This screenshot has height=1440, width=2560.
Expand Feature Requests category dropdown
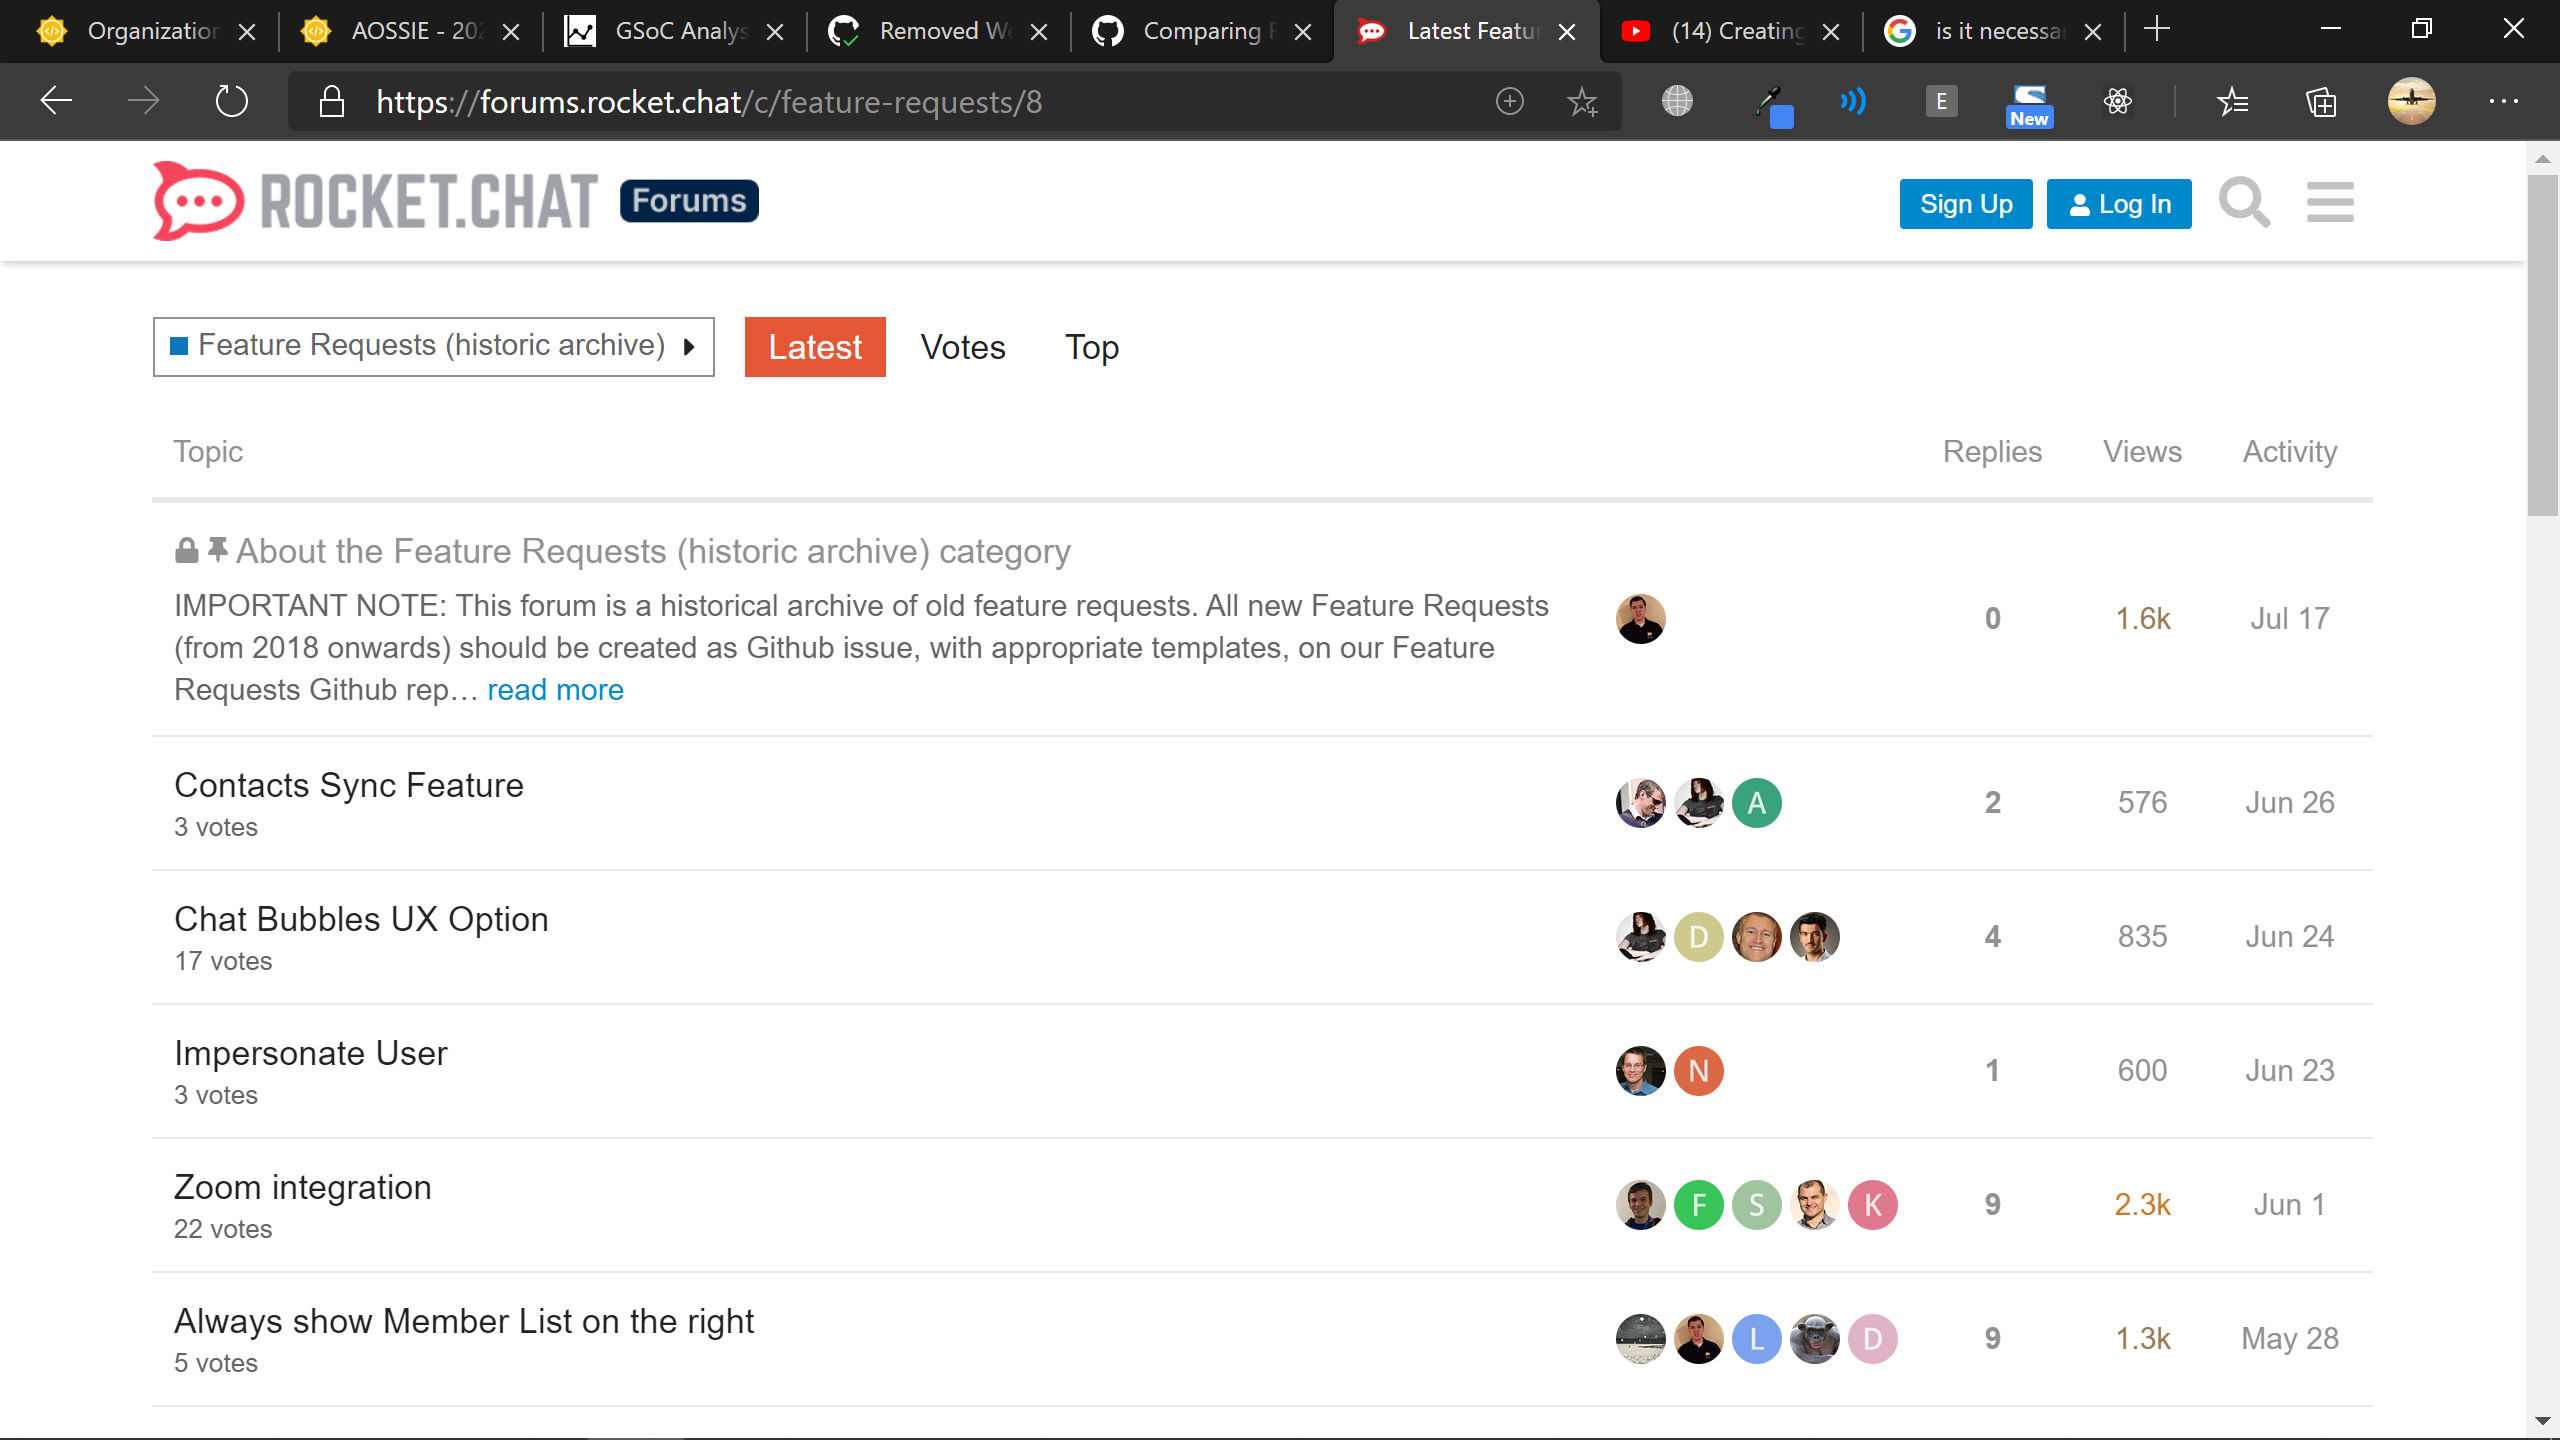tap(433, 347)
